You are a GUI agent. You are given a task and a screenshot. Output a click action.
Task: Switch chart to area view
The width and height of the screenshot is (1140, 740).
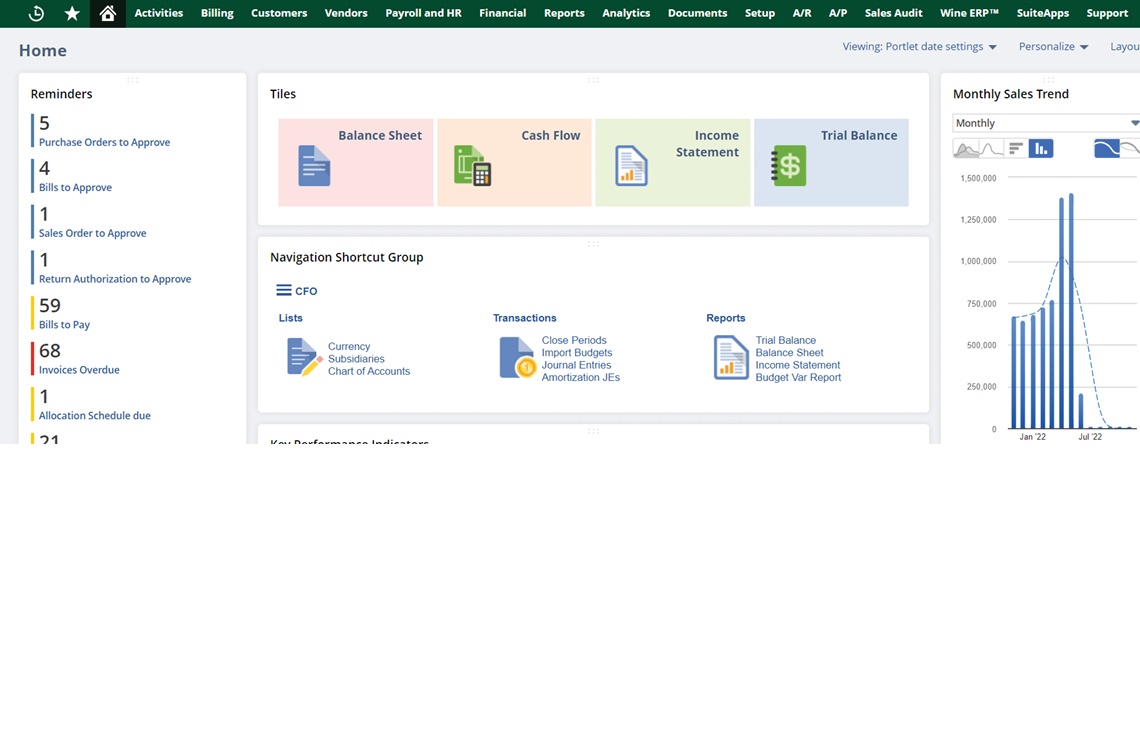point(966,149)
